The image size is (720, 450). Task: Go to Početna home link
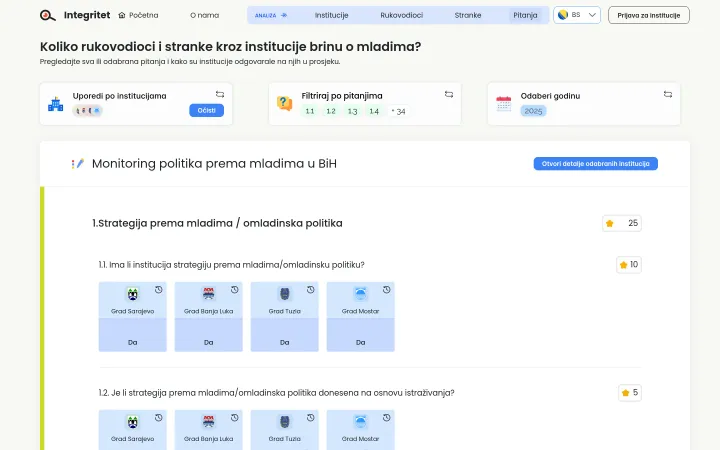click(x=138, y=15)
